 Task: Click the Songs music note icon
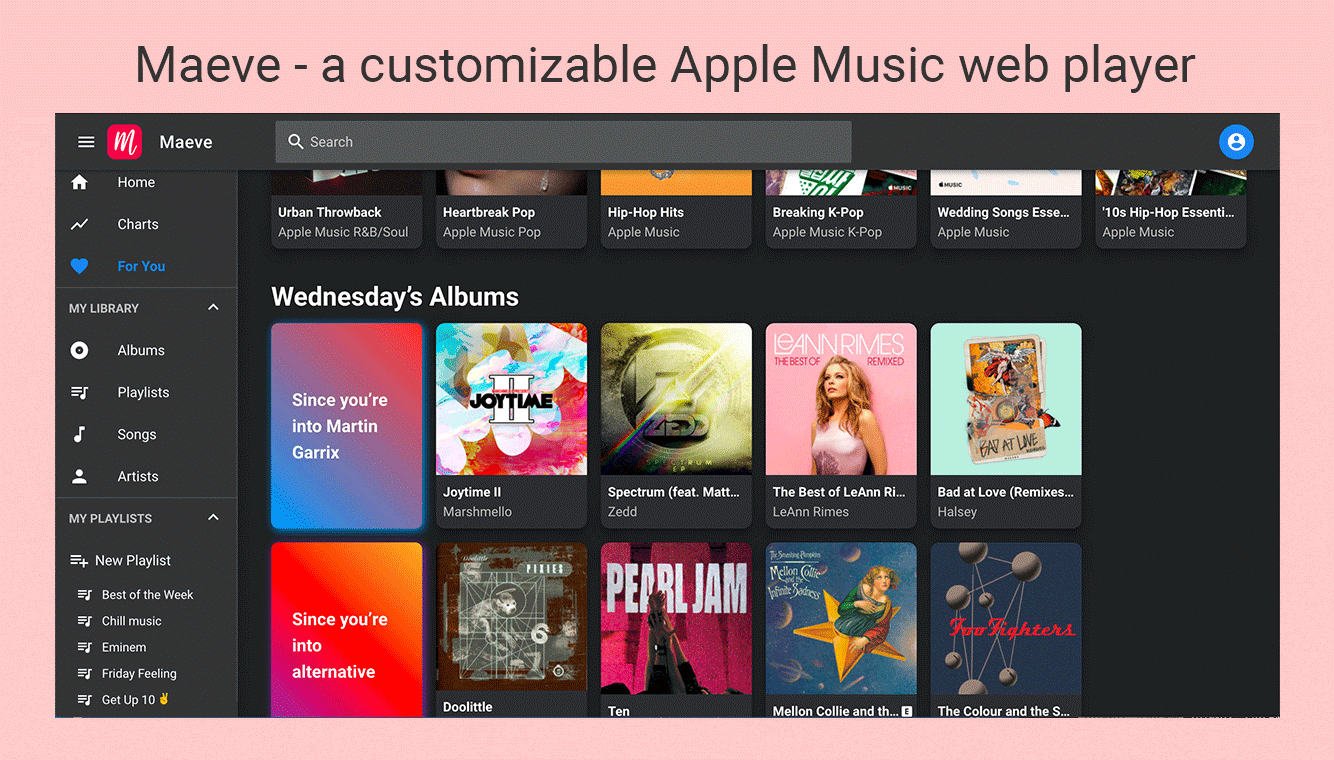pos(79,434)
